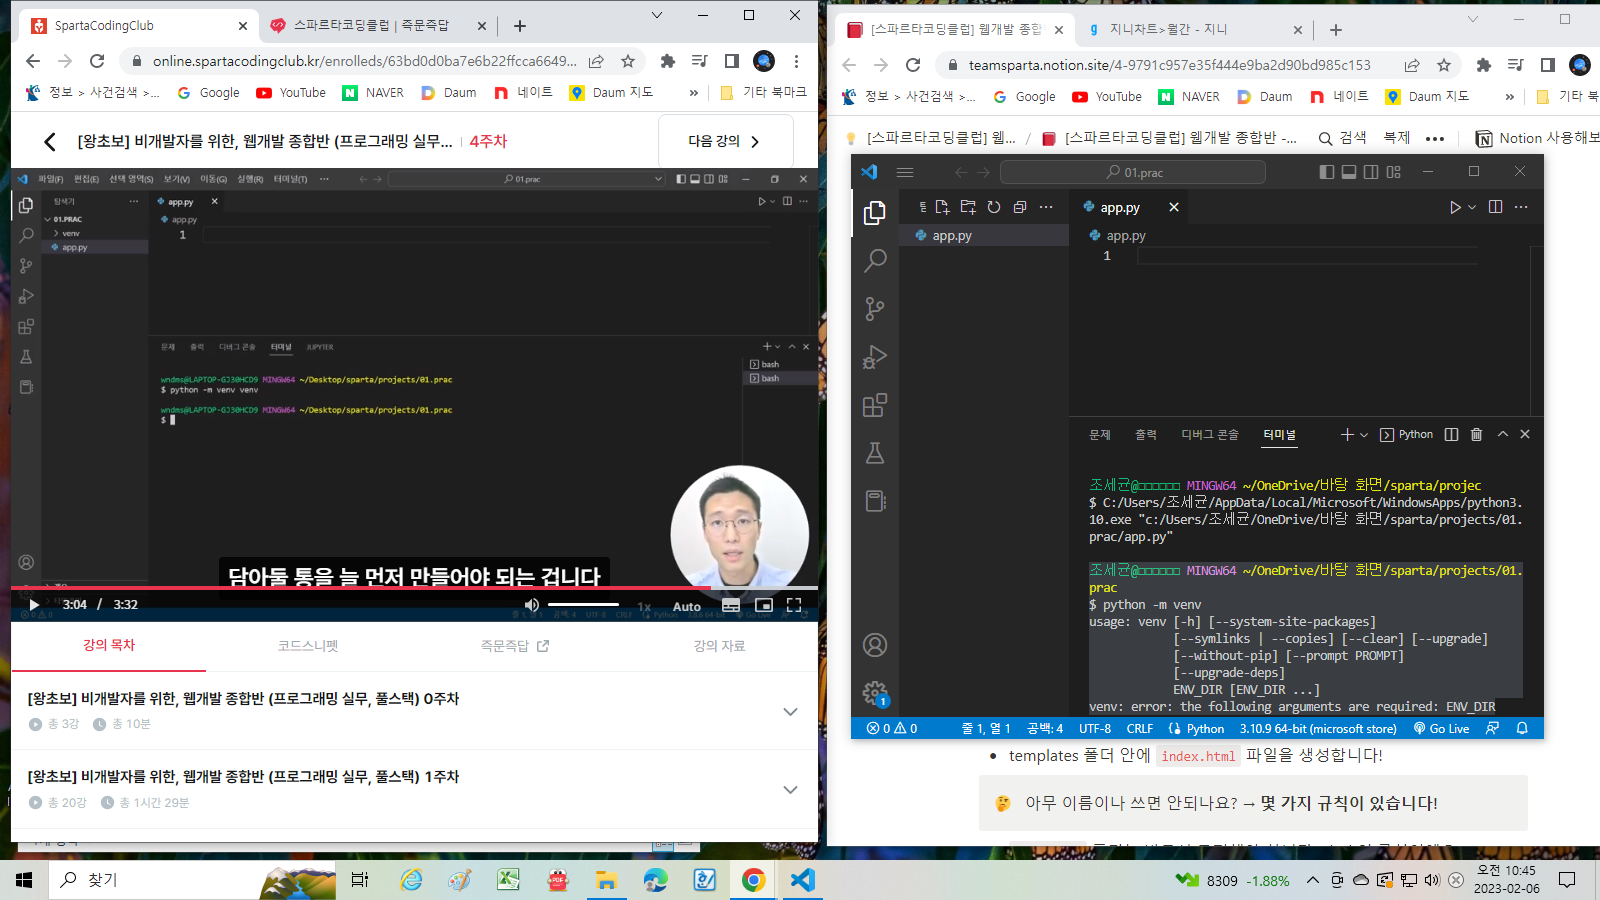Seek on lecture video progress bar

[x=414, y=587]
